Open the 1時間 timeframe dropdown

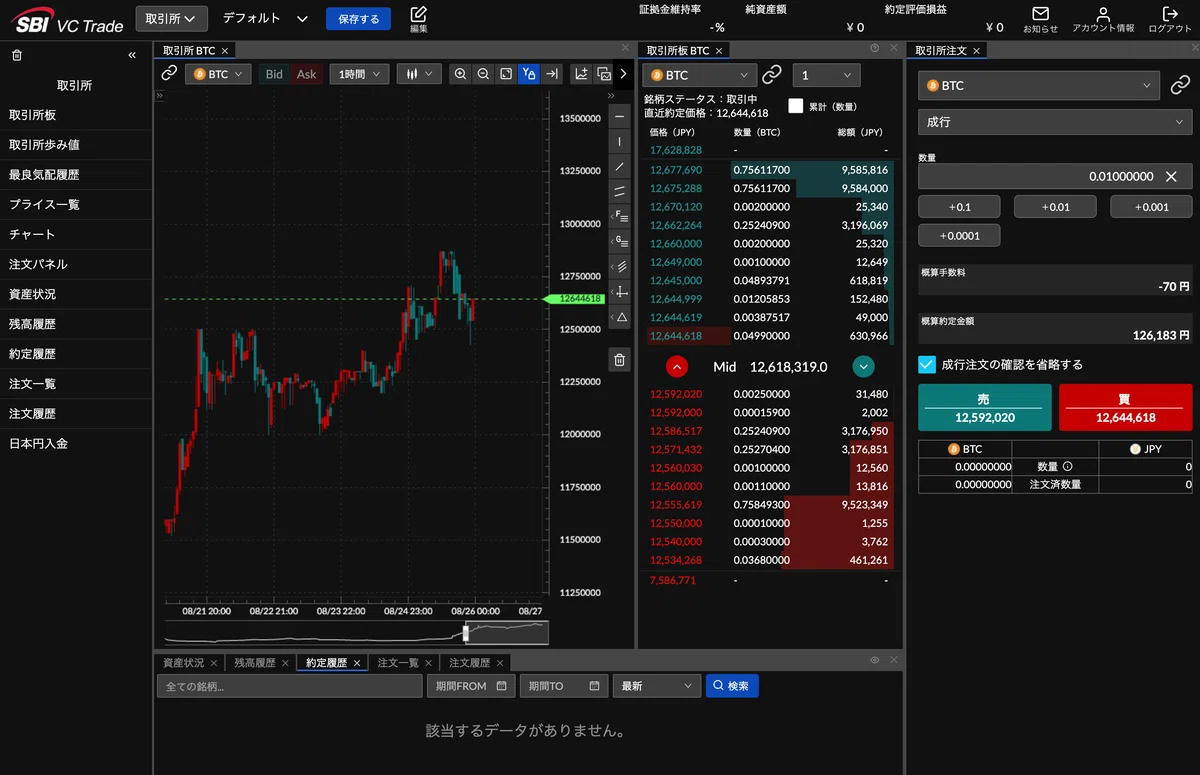click(359, 74)
